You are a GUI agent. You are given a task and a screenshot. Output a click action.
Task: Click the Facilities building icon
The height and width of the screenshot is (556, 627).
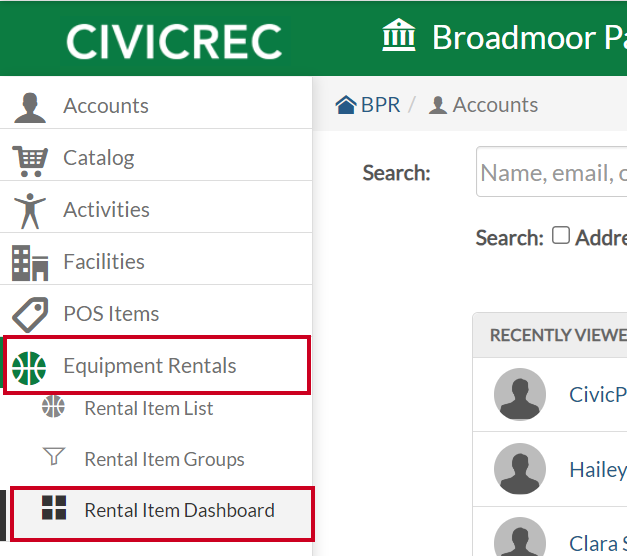[30, 263]
